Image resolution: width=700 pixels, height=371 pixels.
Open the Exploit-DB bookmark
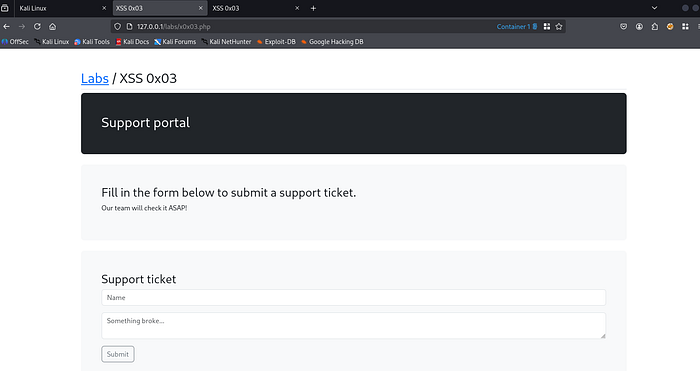[x=276, y=42]
